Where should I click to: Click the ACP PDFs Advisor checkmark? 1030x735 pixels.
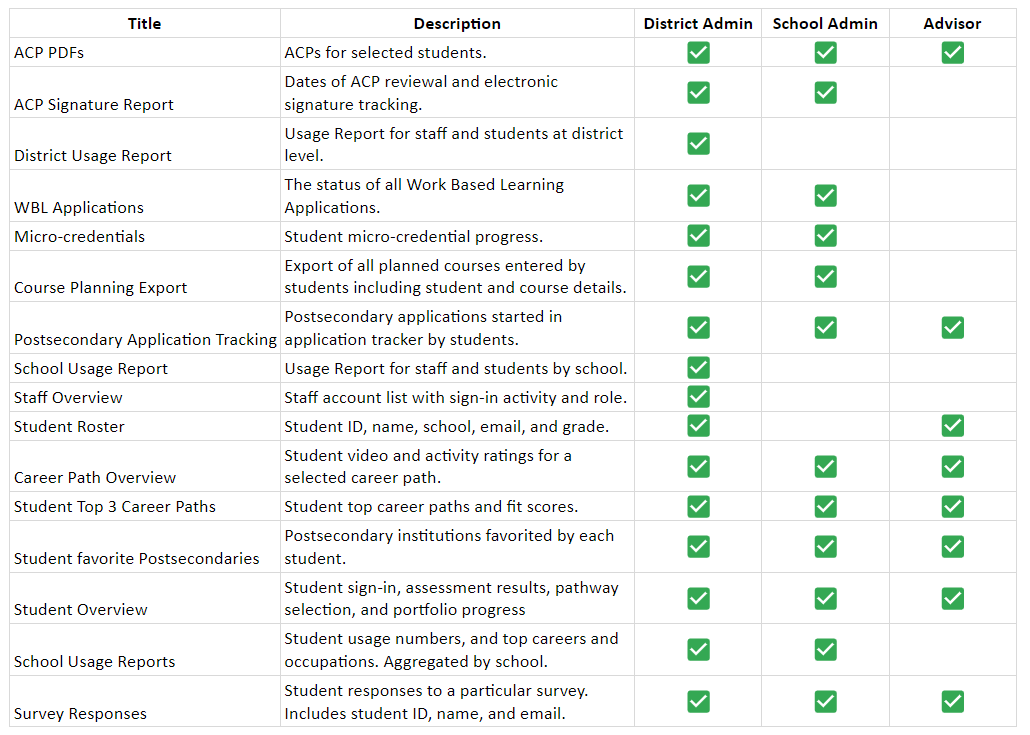pos(952,52)
